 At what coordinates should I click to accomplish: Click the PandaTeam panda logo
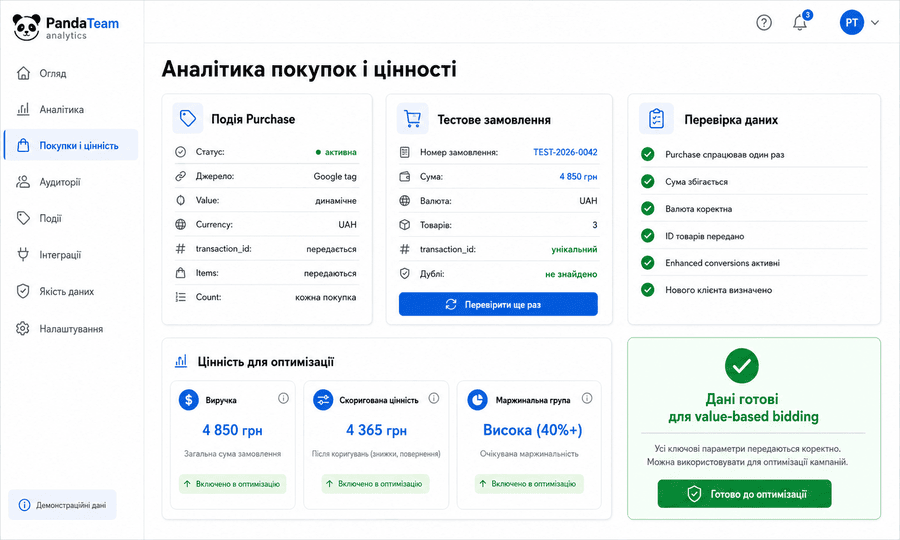click(26, 27)
